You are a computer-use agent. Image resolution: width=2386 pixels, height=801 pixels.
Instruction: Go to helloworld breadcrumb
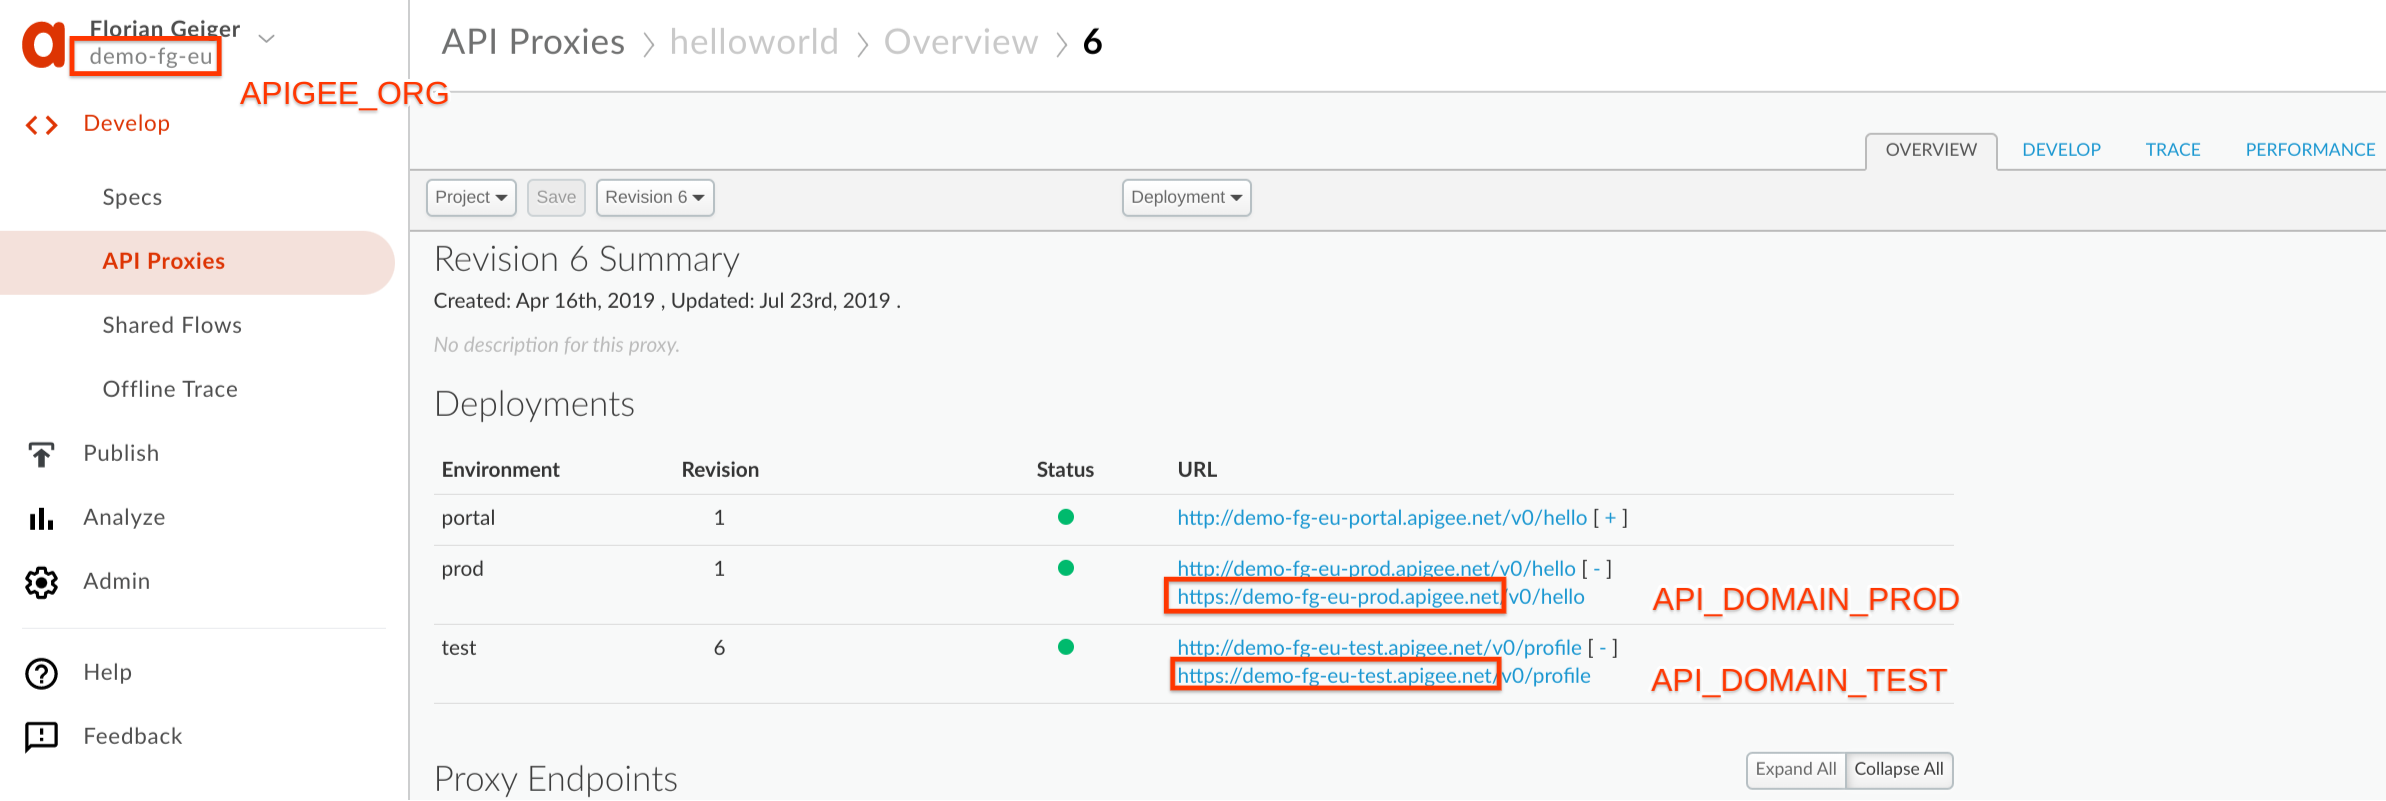click(754, 42)
